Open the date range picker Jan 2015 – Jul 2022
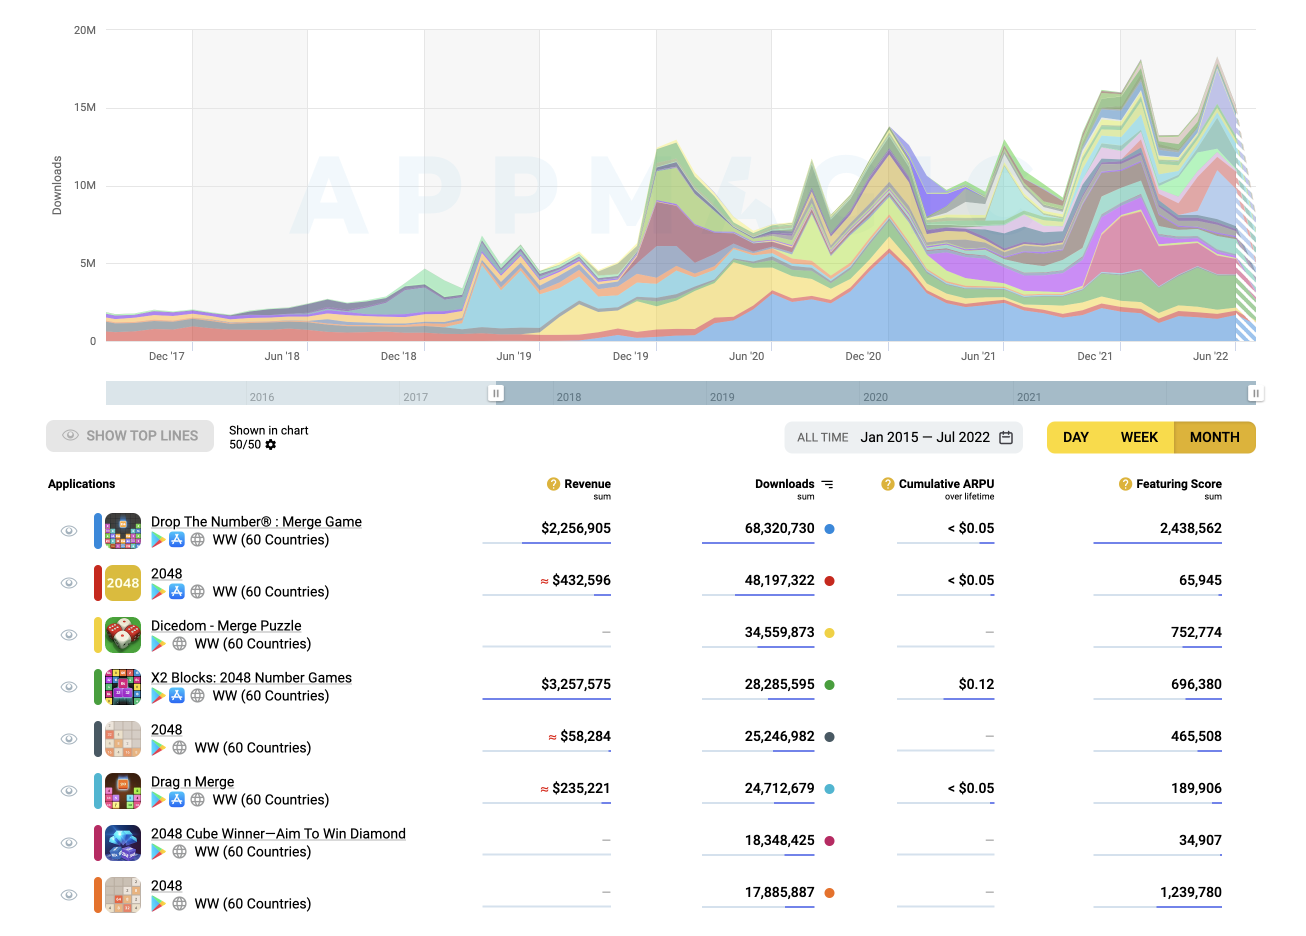This screenshot has width=1306, height=936. coord(924,437)
